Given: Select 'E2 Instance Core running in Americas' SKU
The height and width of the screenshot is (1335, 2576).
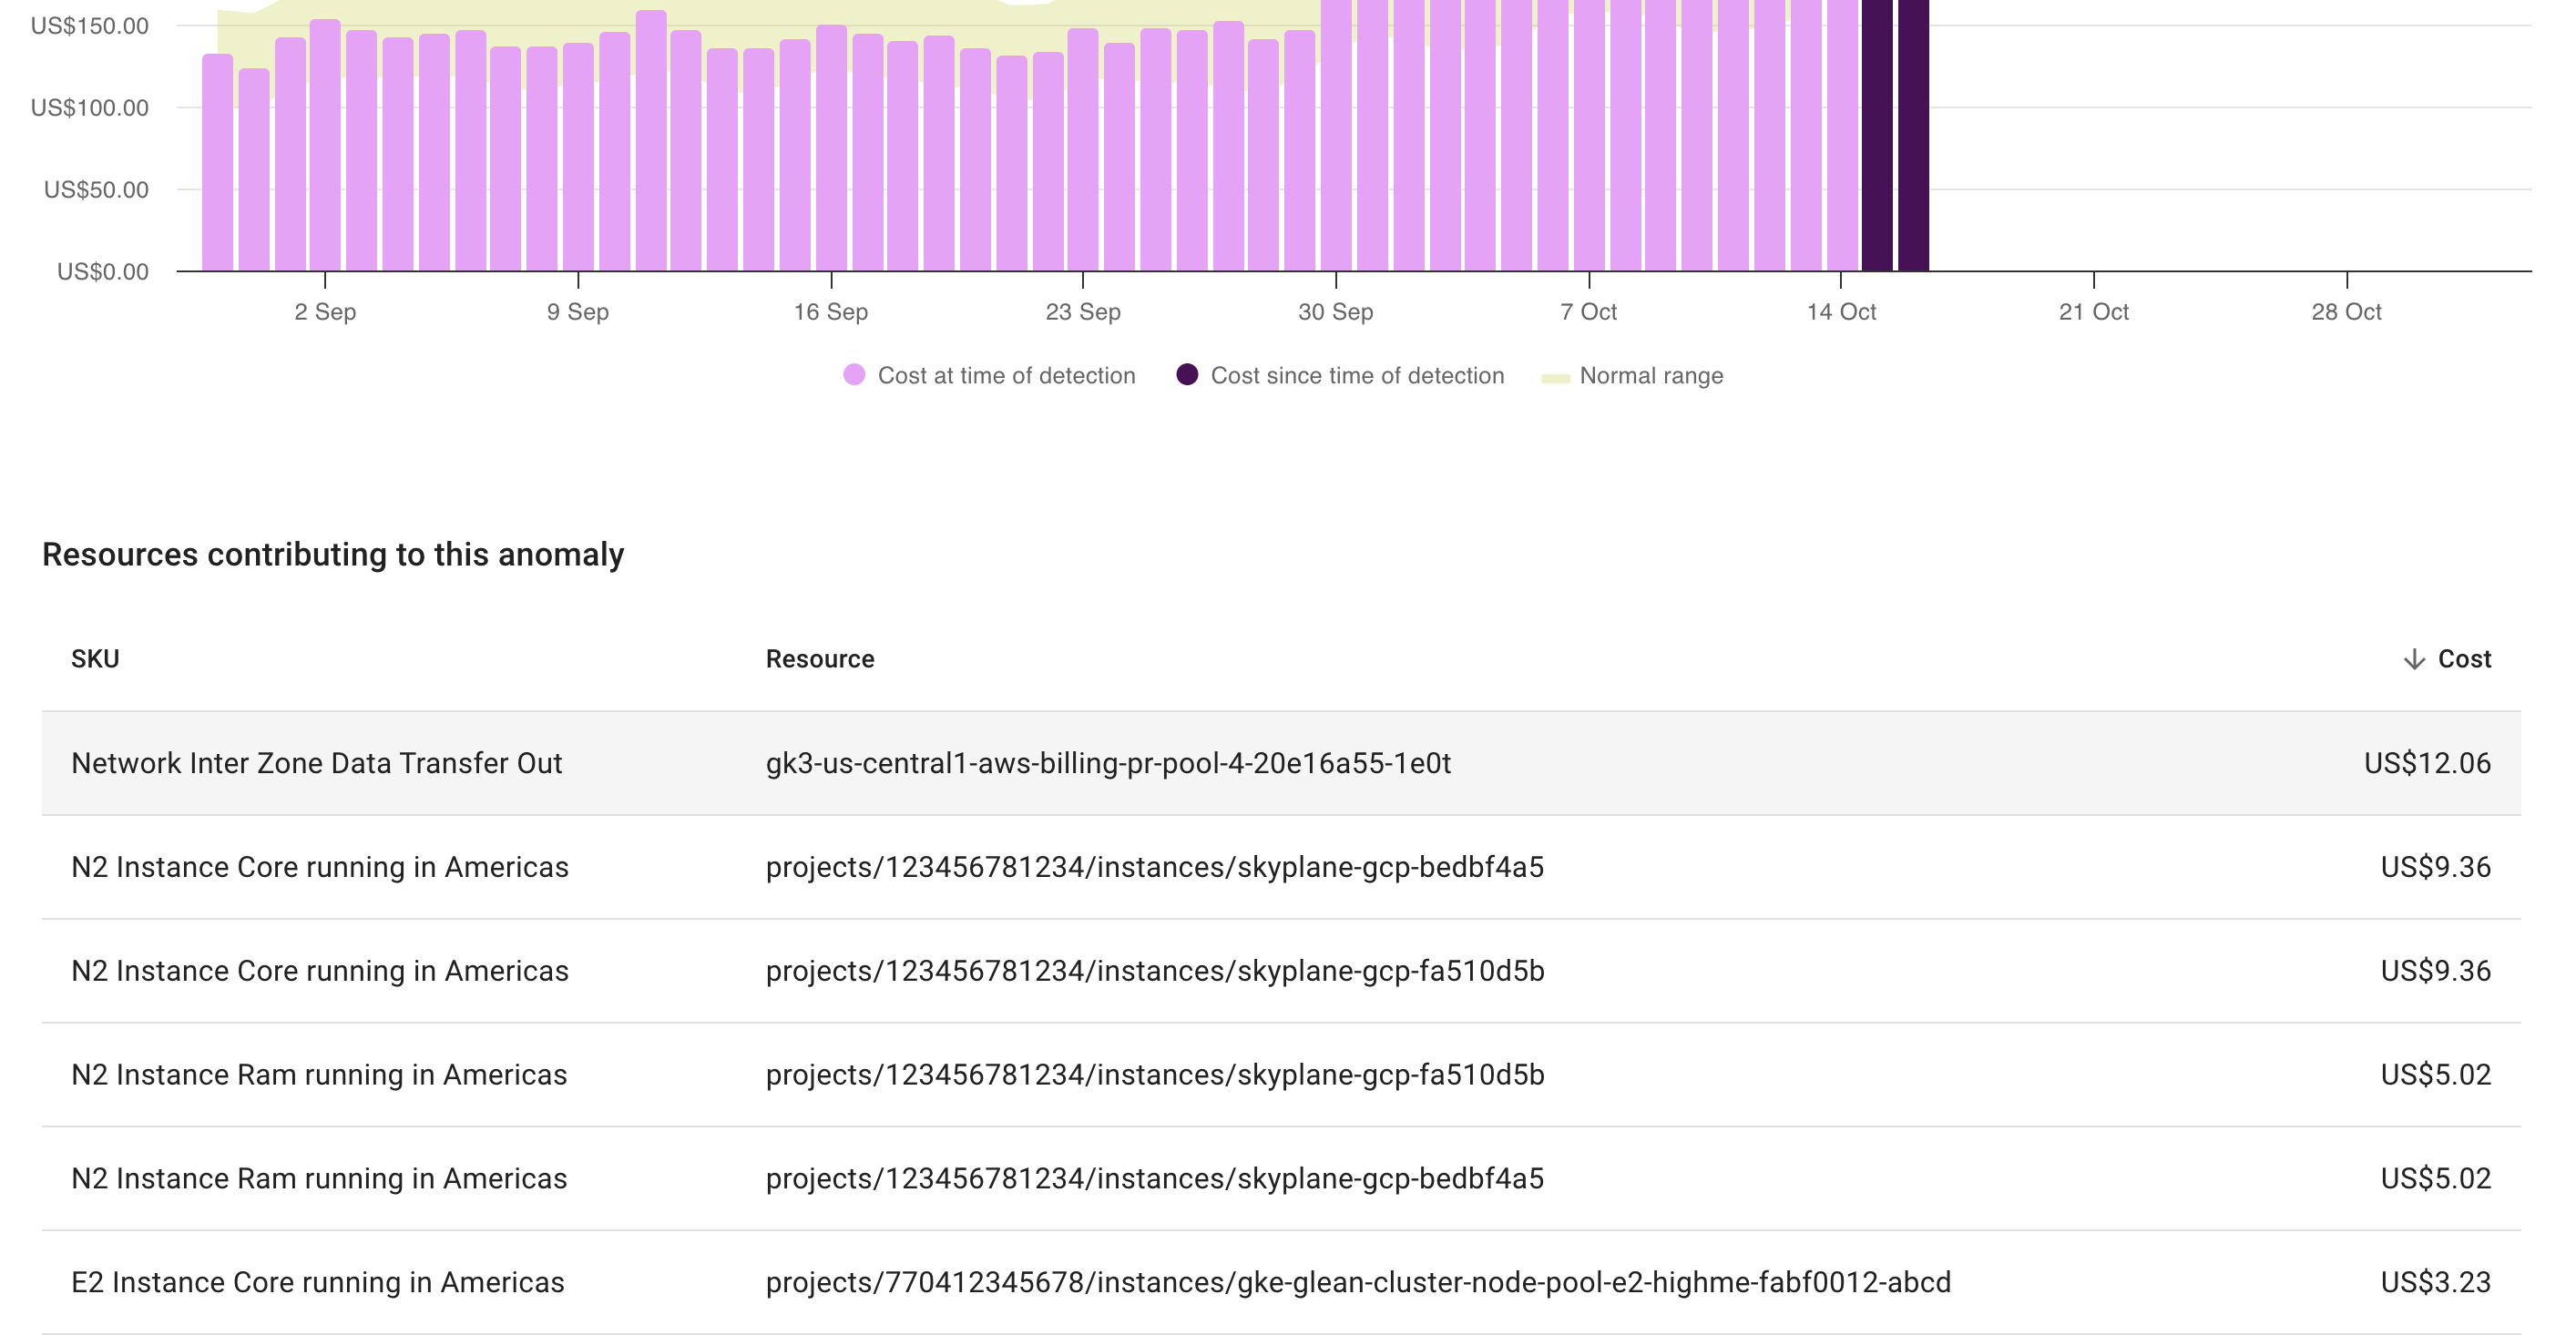Looking at the screenshot, I should tap(318, 1283).
